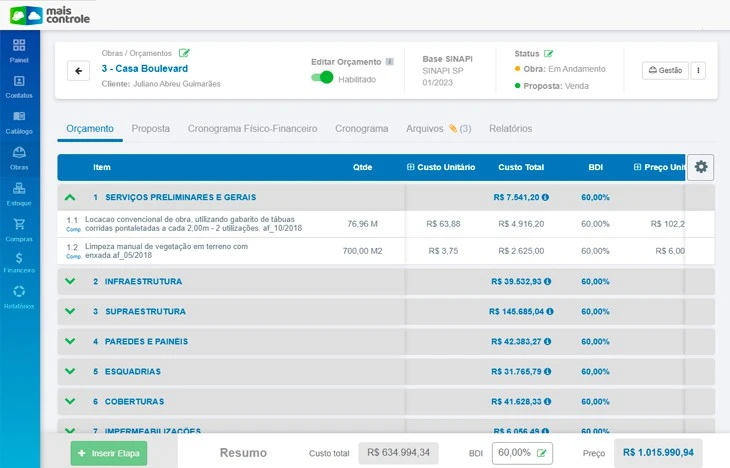Click the Inserir Etapa button
The width and height of the screenshot is (730, 468).
[x=109, y=453]
